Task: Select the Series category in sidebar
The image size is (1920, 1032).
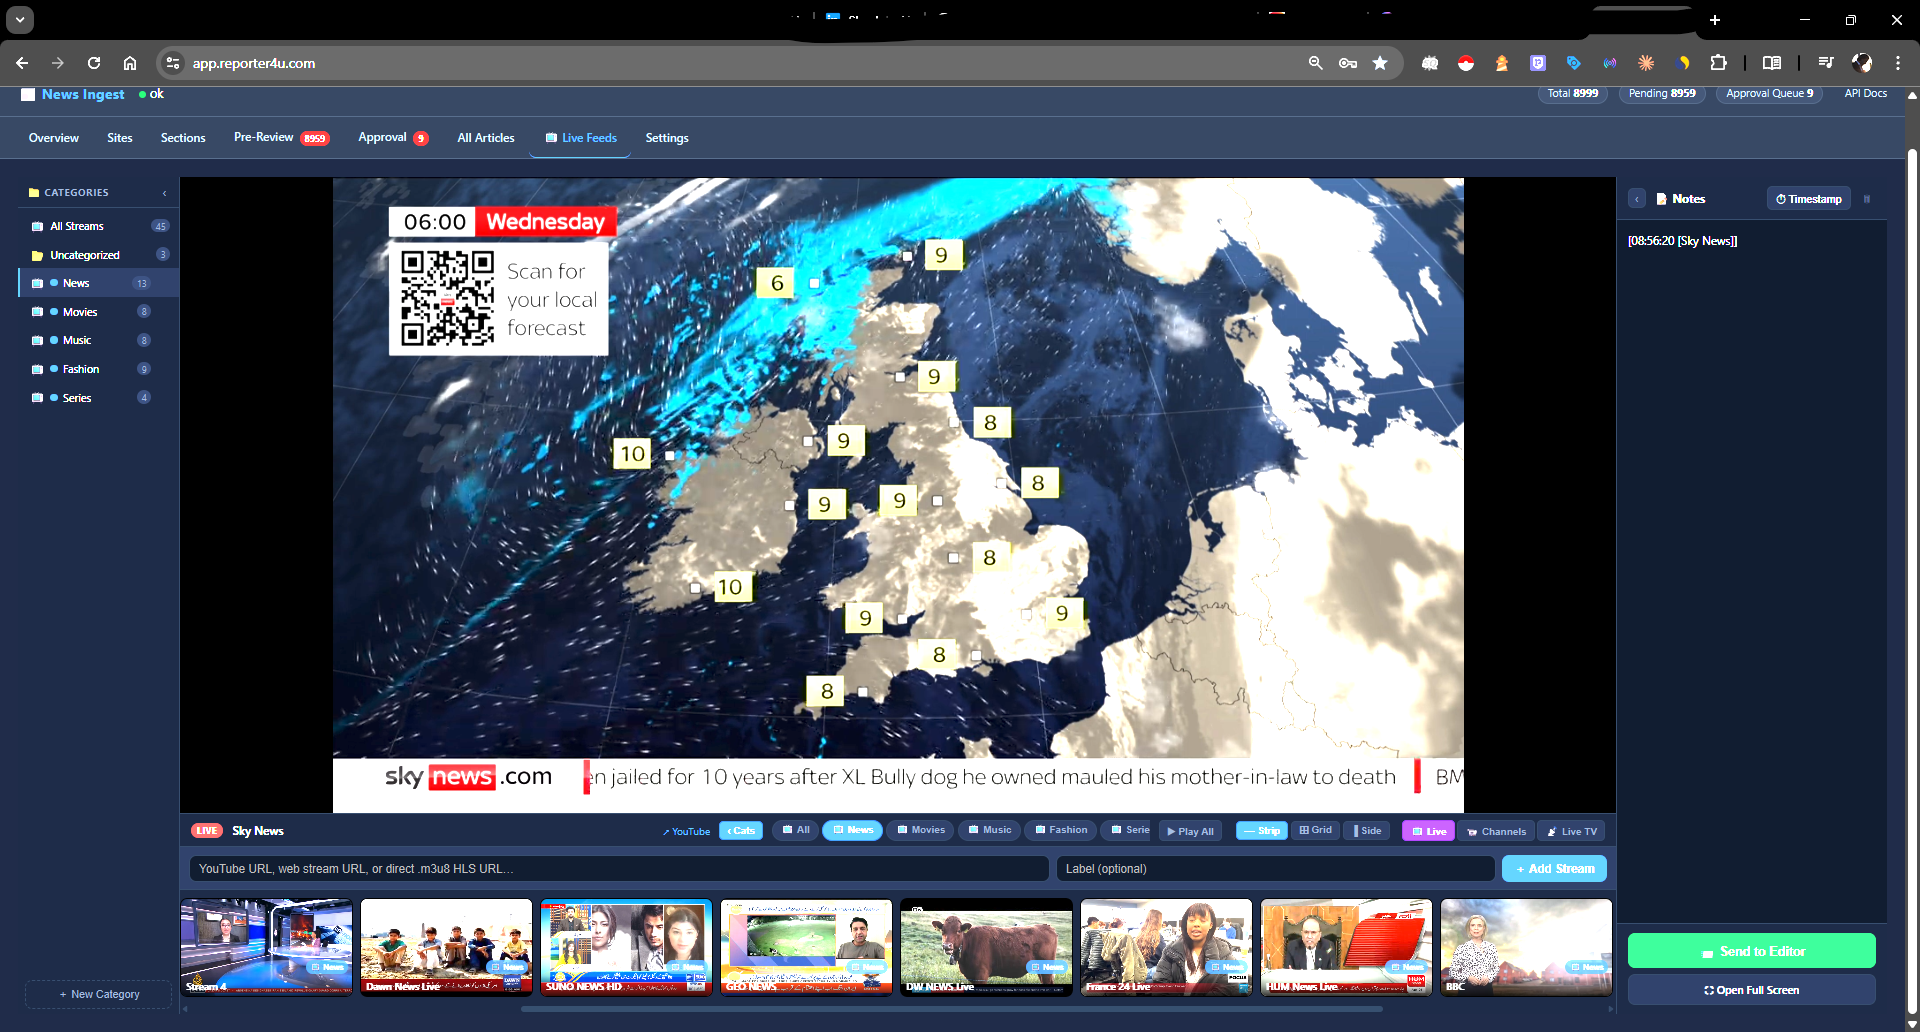Action: pyautogui.click(x=99, y=398)
